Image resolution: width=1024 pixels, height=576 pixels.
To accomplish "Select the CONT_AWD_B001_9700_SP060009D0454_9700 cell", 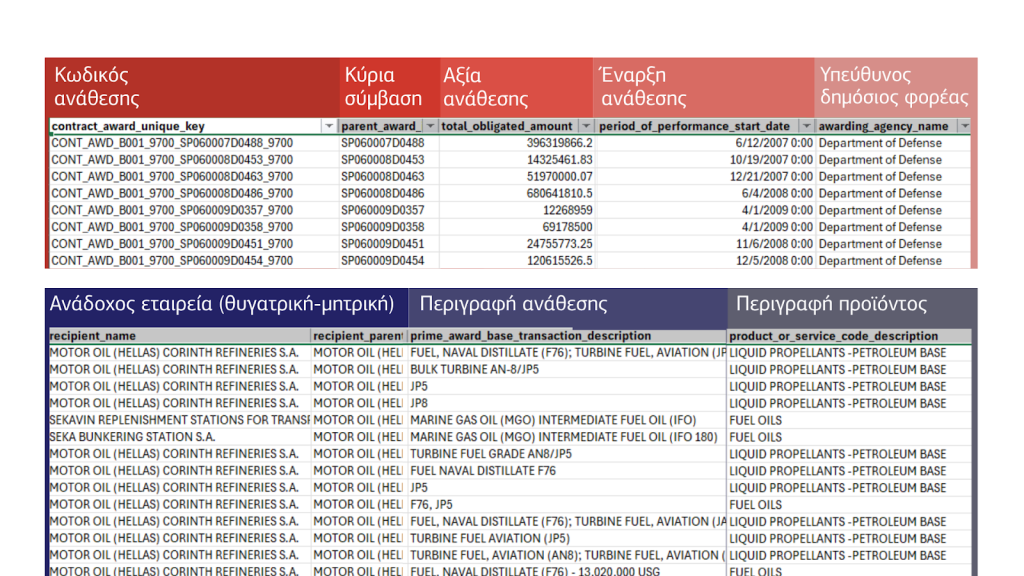I will (x=192, y=261).
